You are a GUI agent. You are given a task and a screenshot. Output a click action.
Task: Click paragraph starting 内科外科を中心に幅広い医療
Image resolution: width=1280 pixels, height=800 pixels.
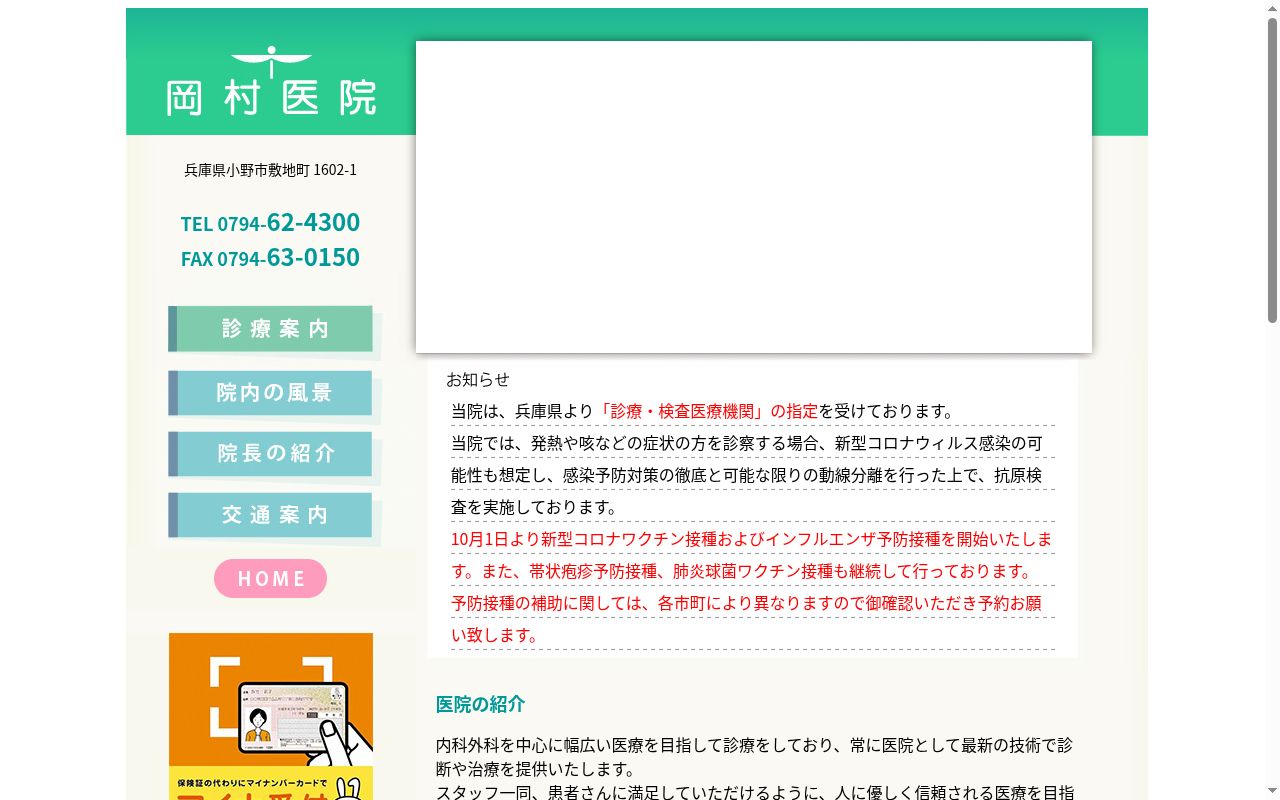[x=755, y=757]
